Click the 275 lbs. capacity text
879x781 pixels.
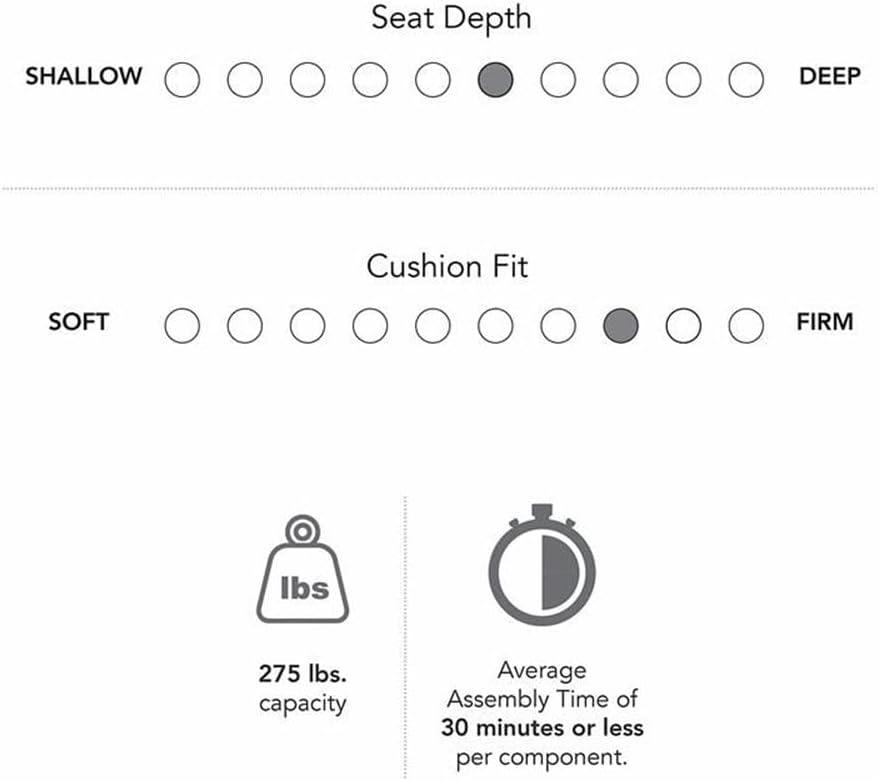(x=303, y=688)
